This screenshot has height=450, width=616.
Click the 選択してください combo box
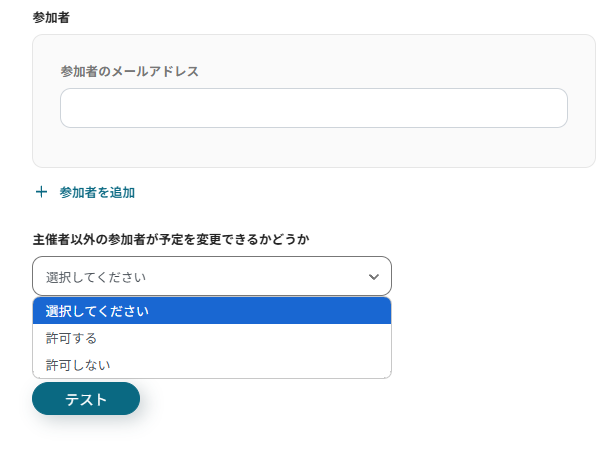[200, 276]
